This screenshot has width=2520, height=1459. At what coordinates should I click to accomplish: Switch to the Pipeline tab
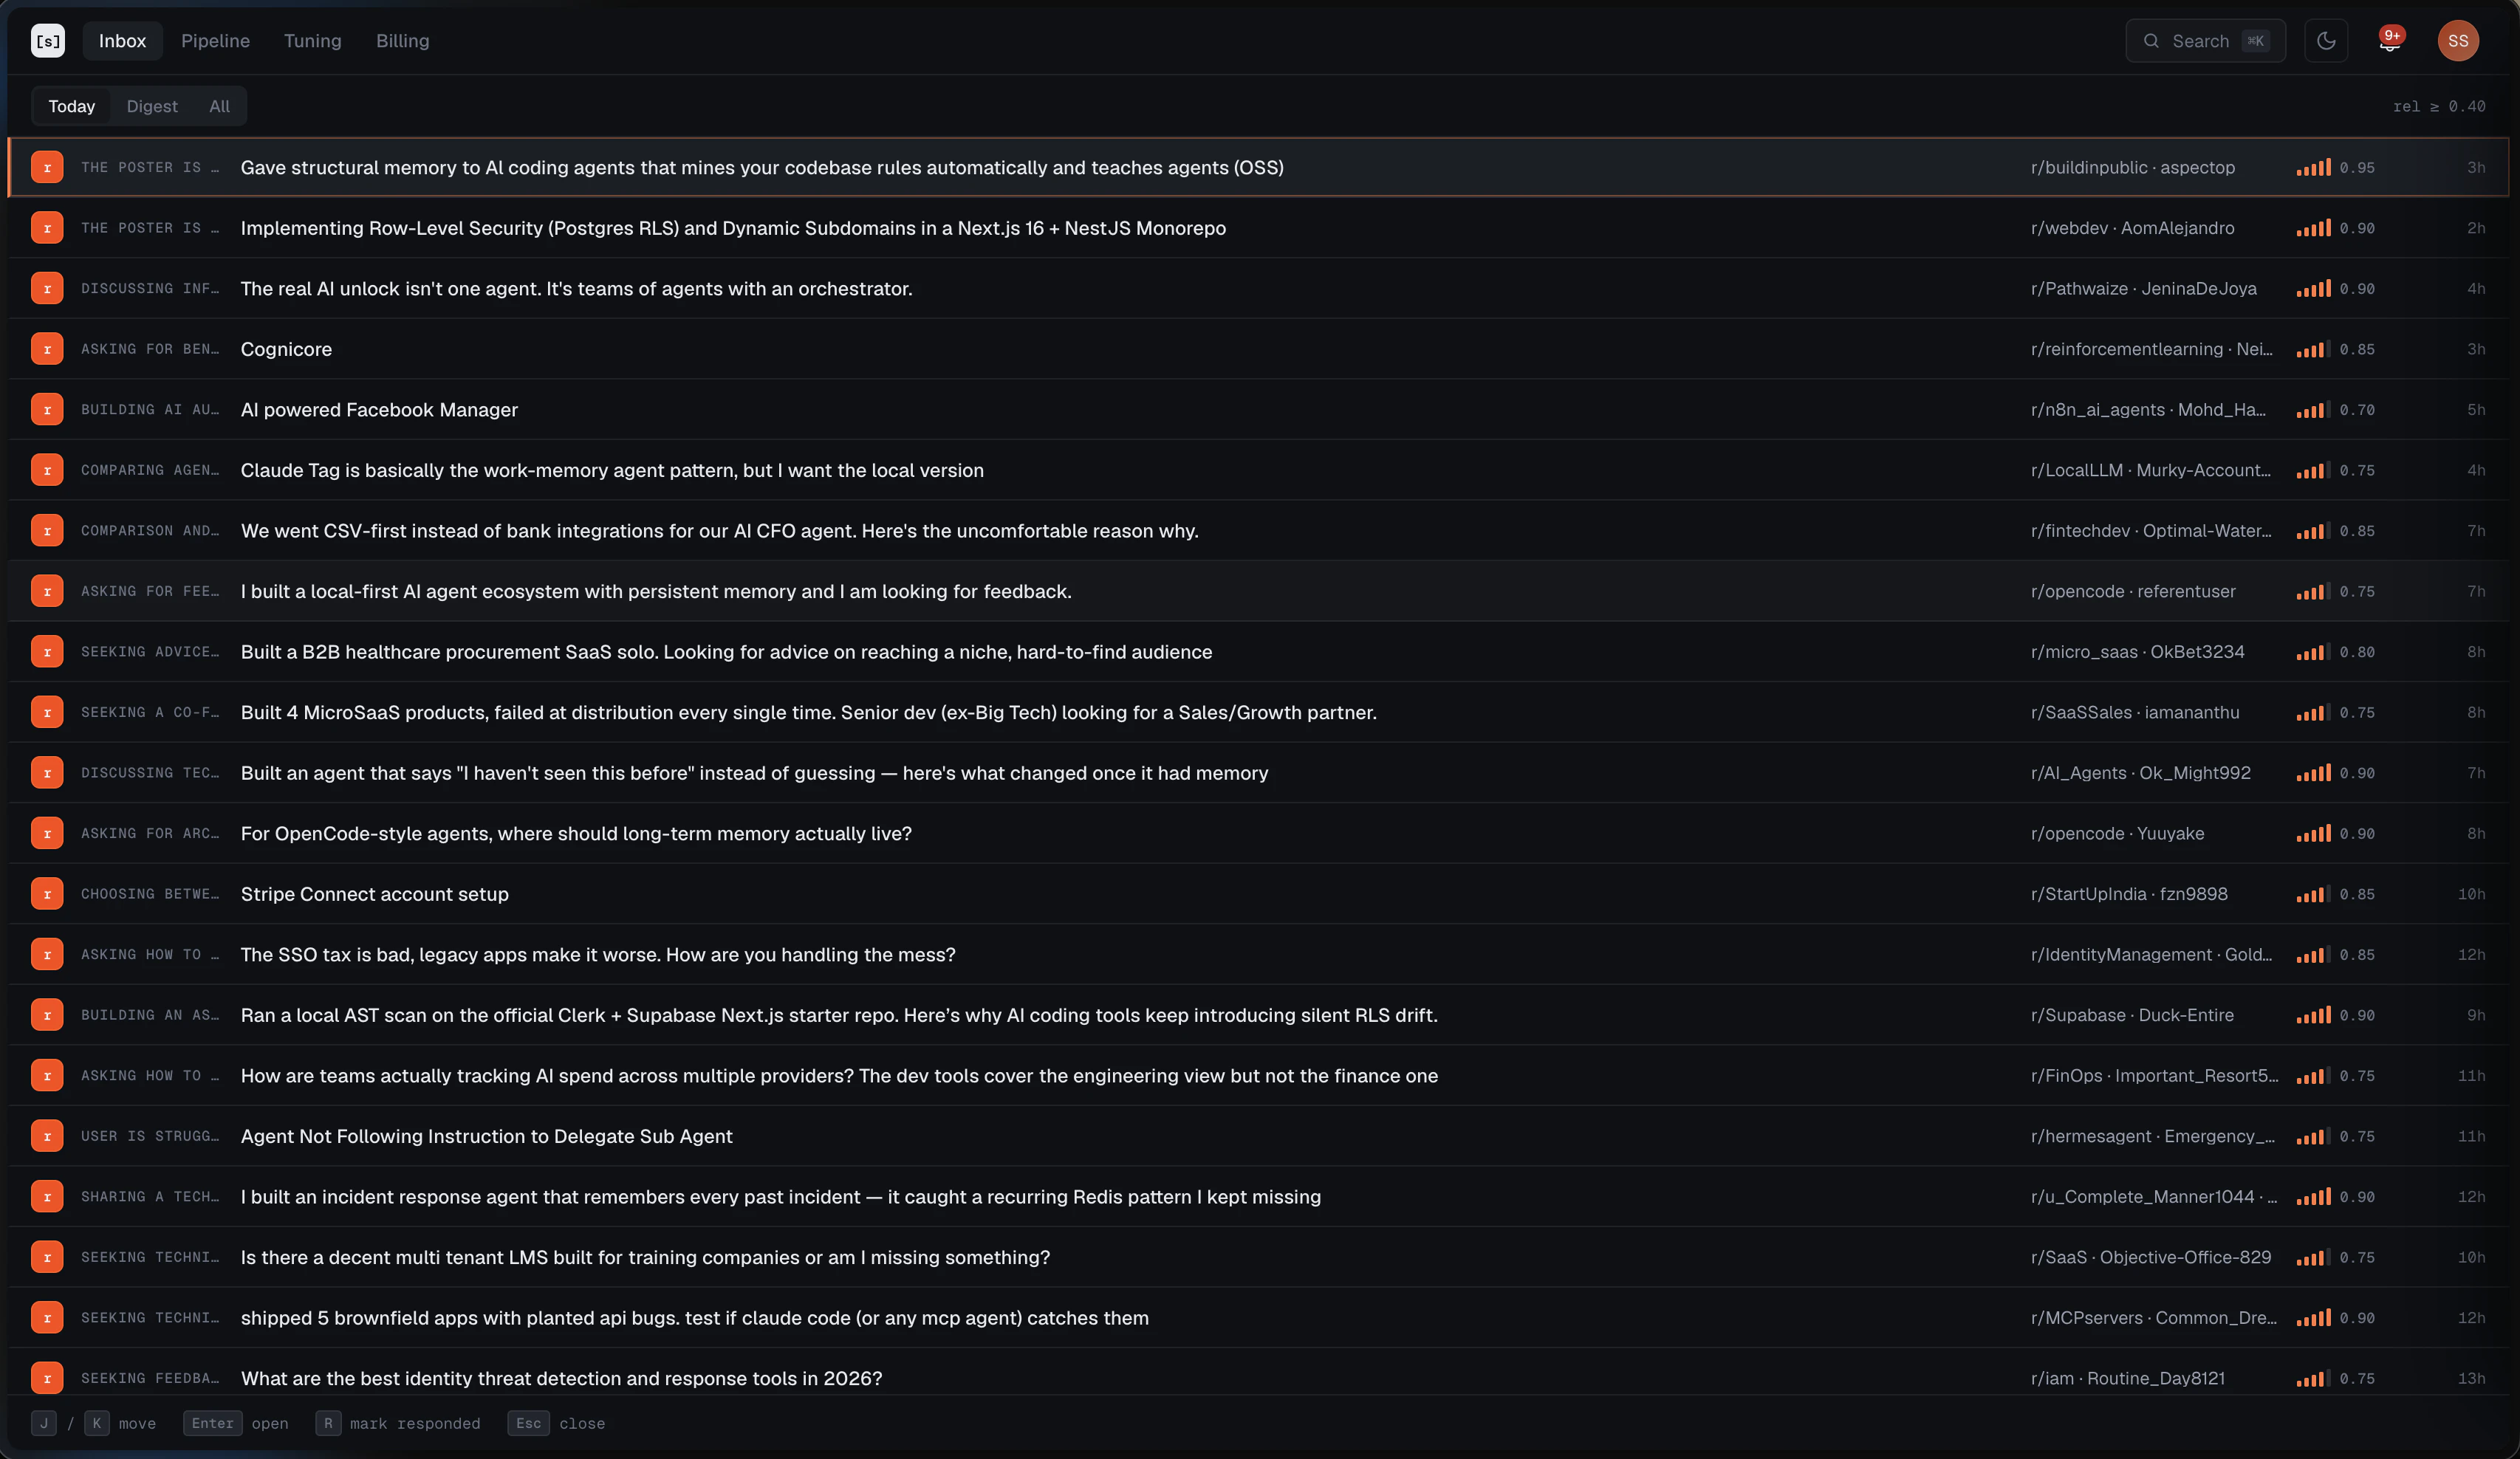point(215,41)
